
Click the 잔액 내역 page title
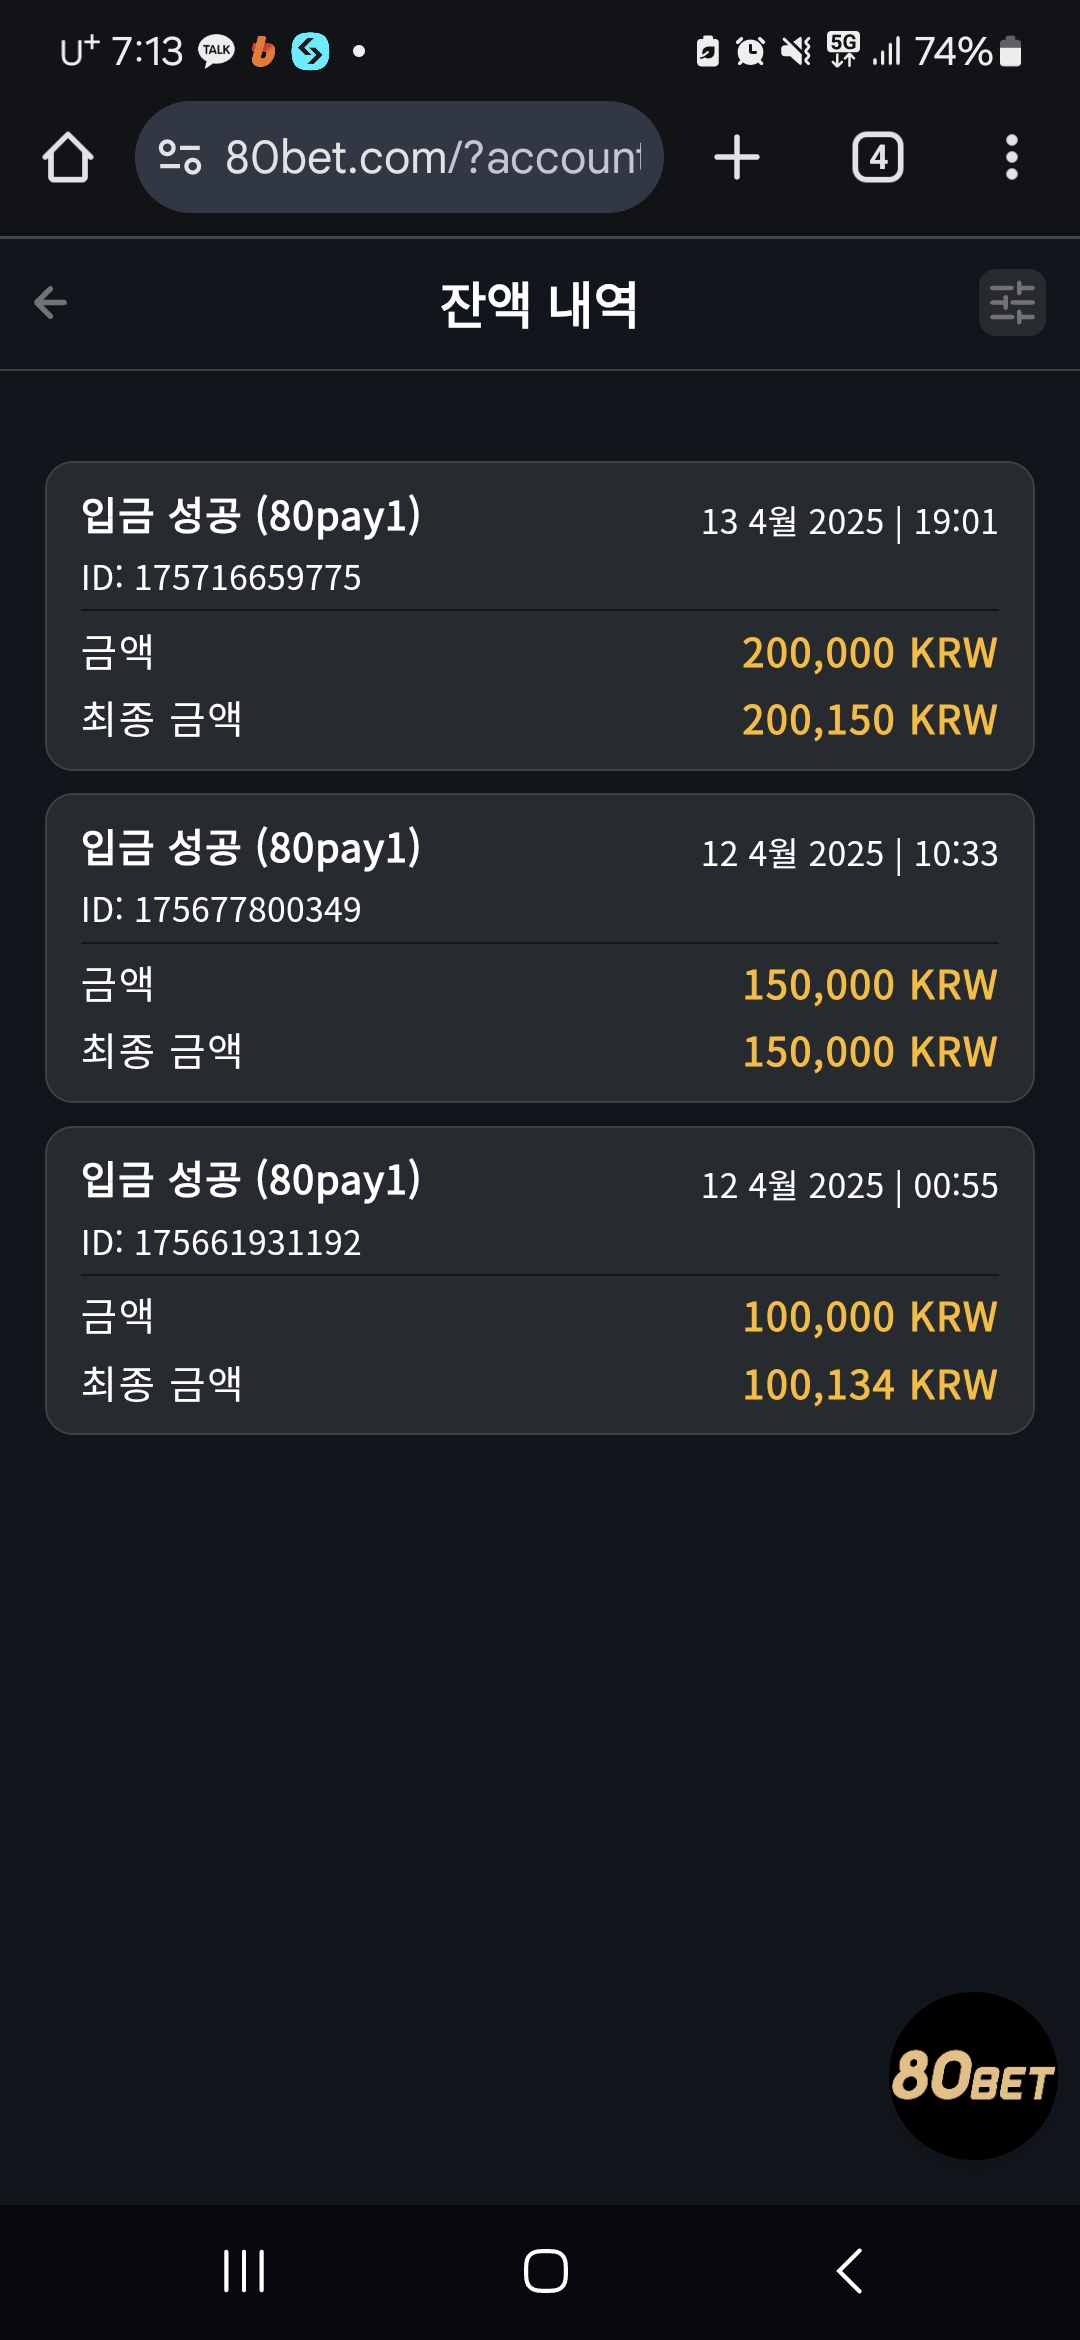tap(539, 304)
